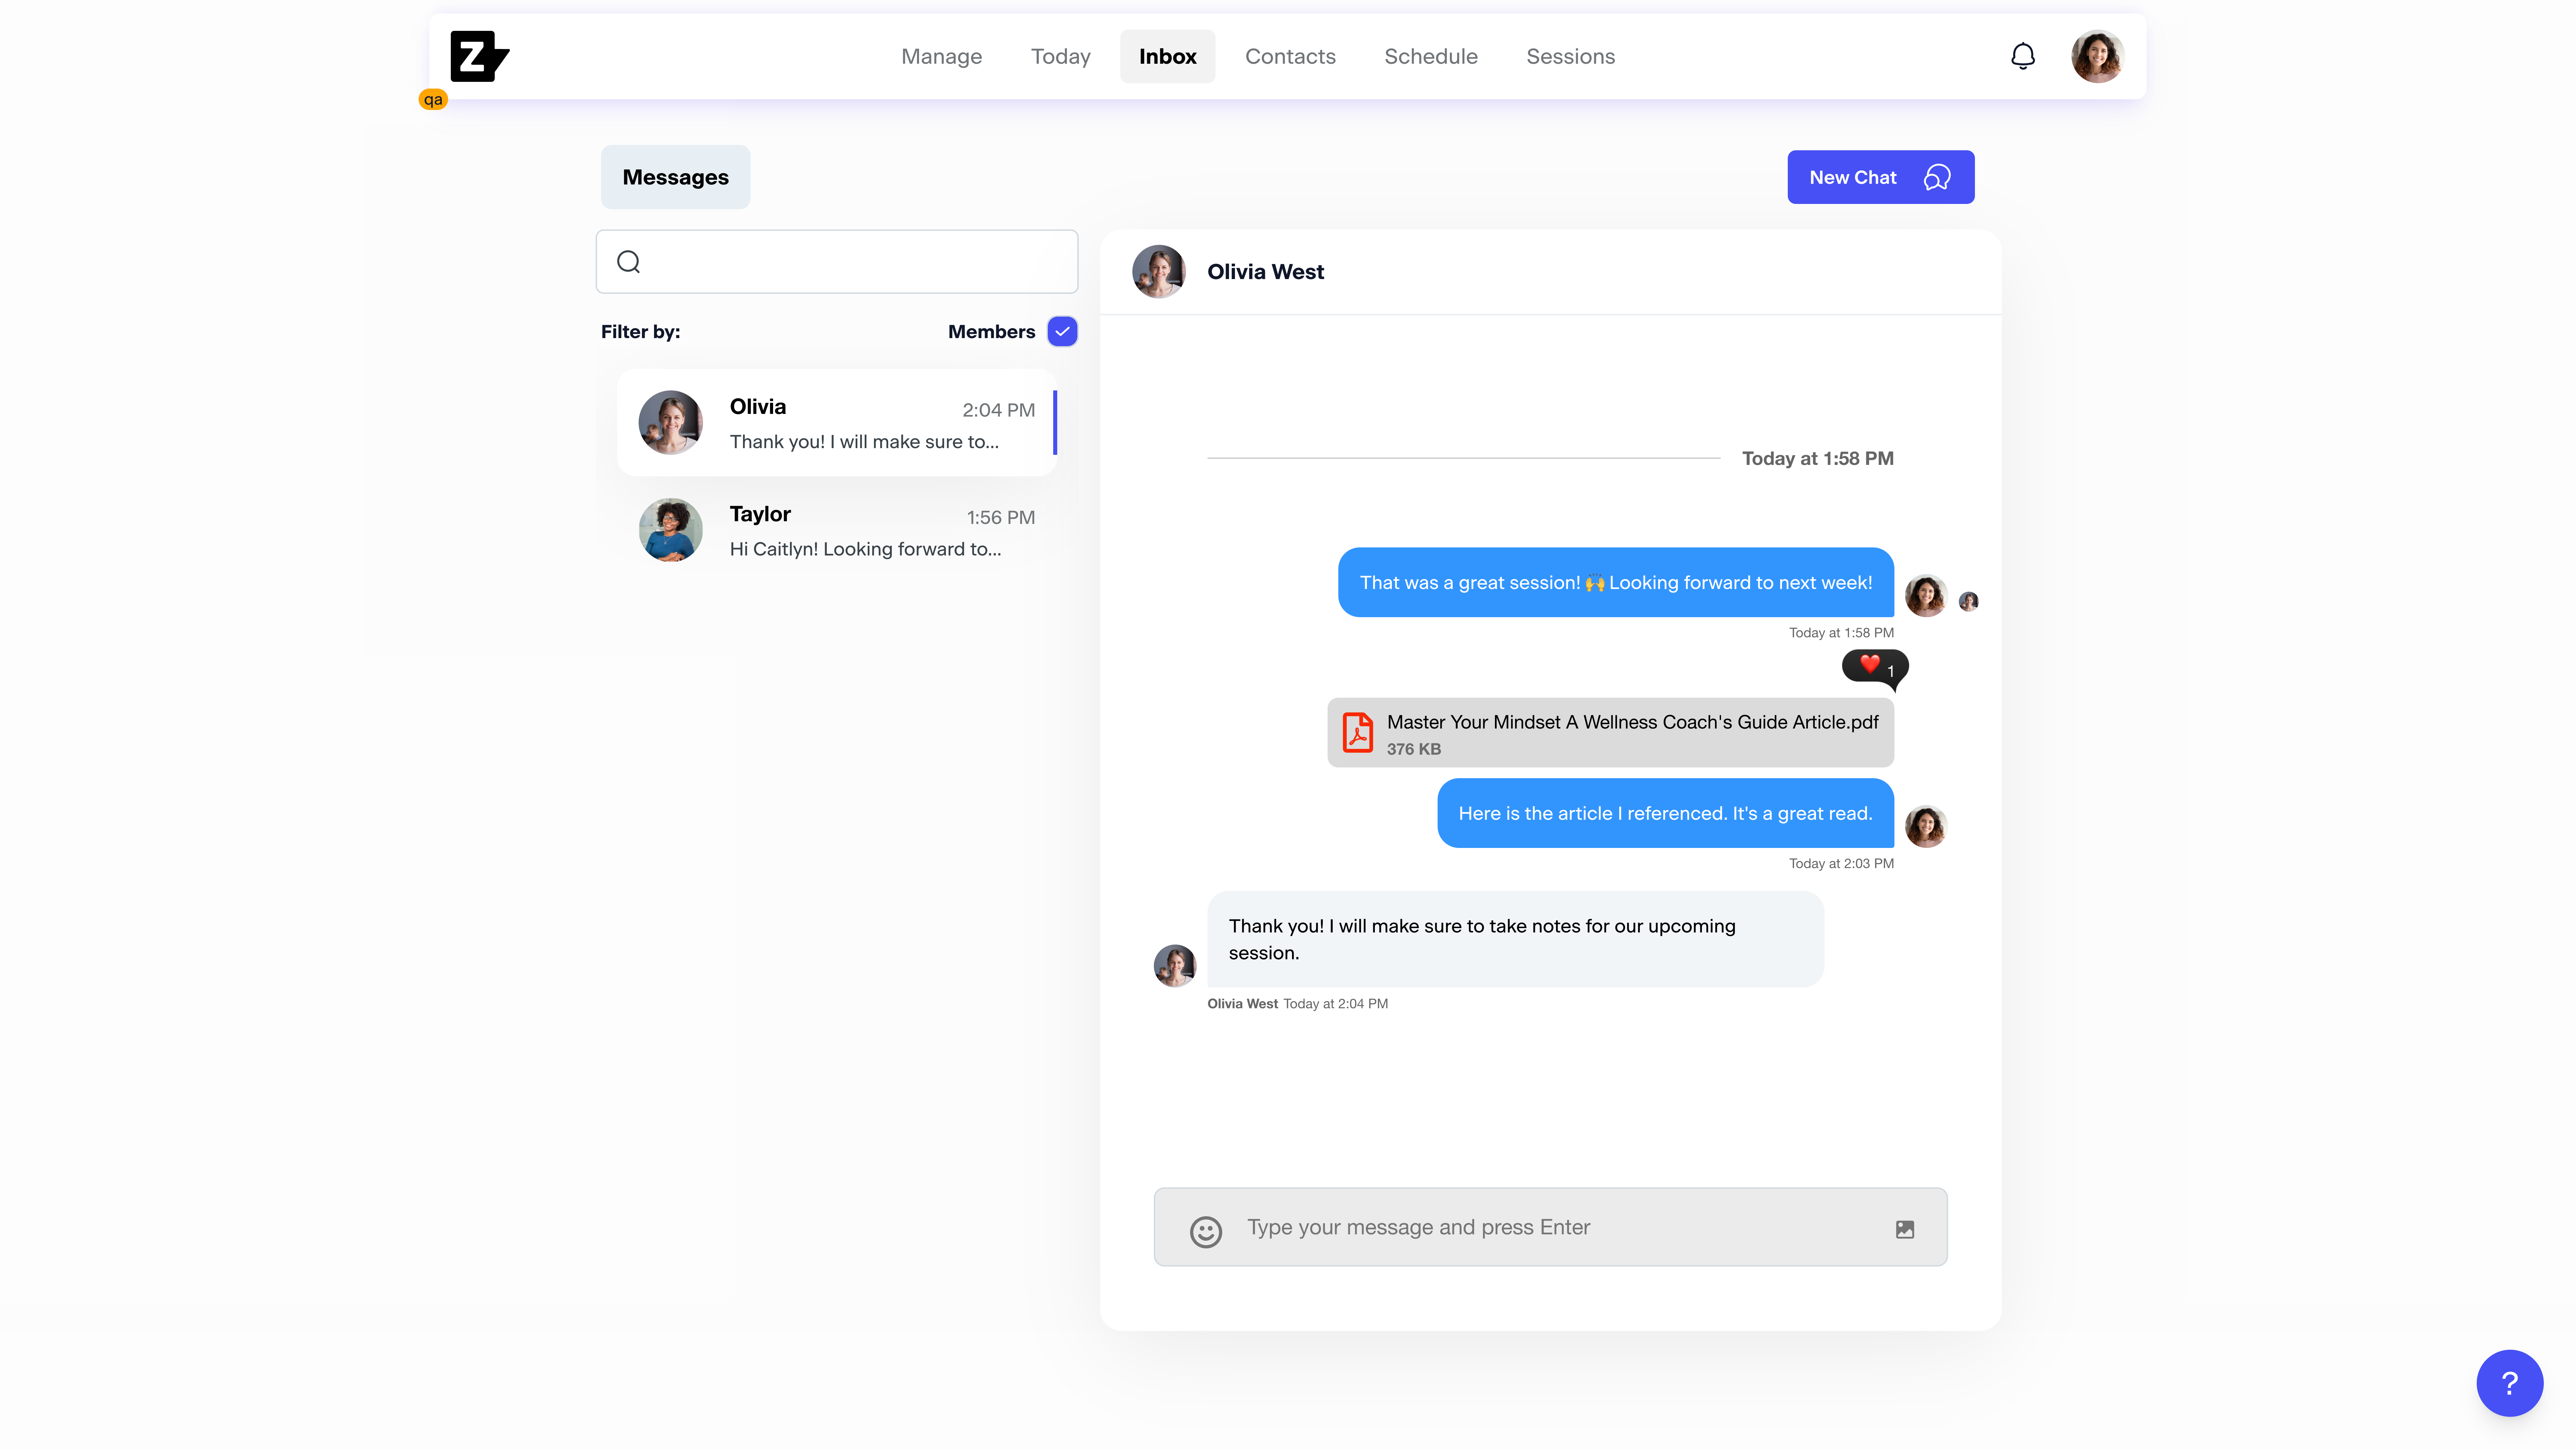
Task: Open the user profile avatar menu
Action: 2097,56
